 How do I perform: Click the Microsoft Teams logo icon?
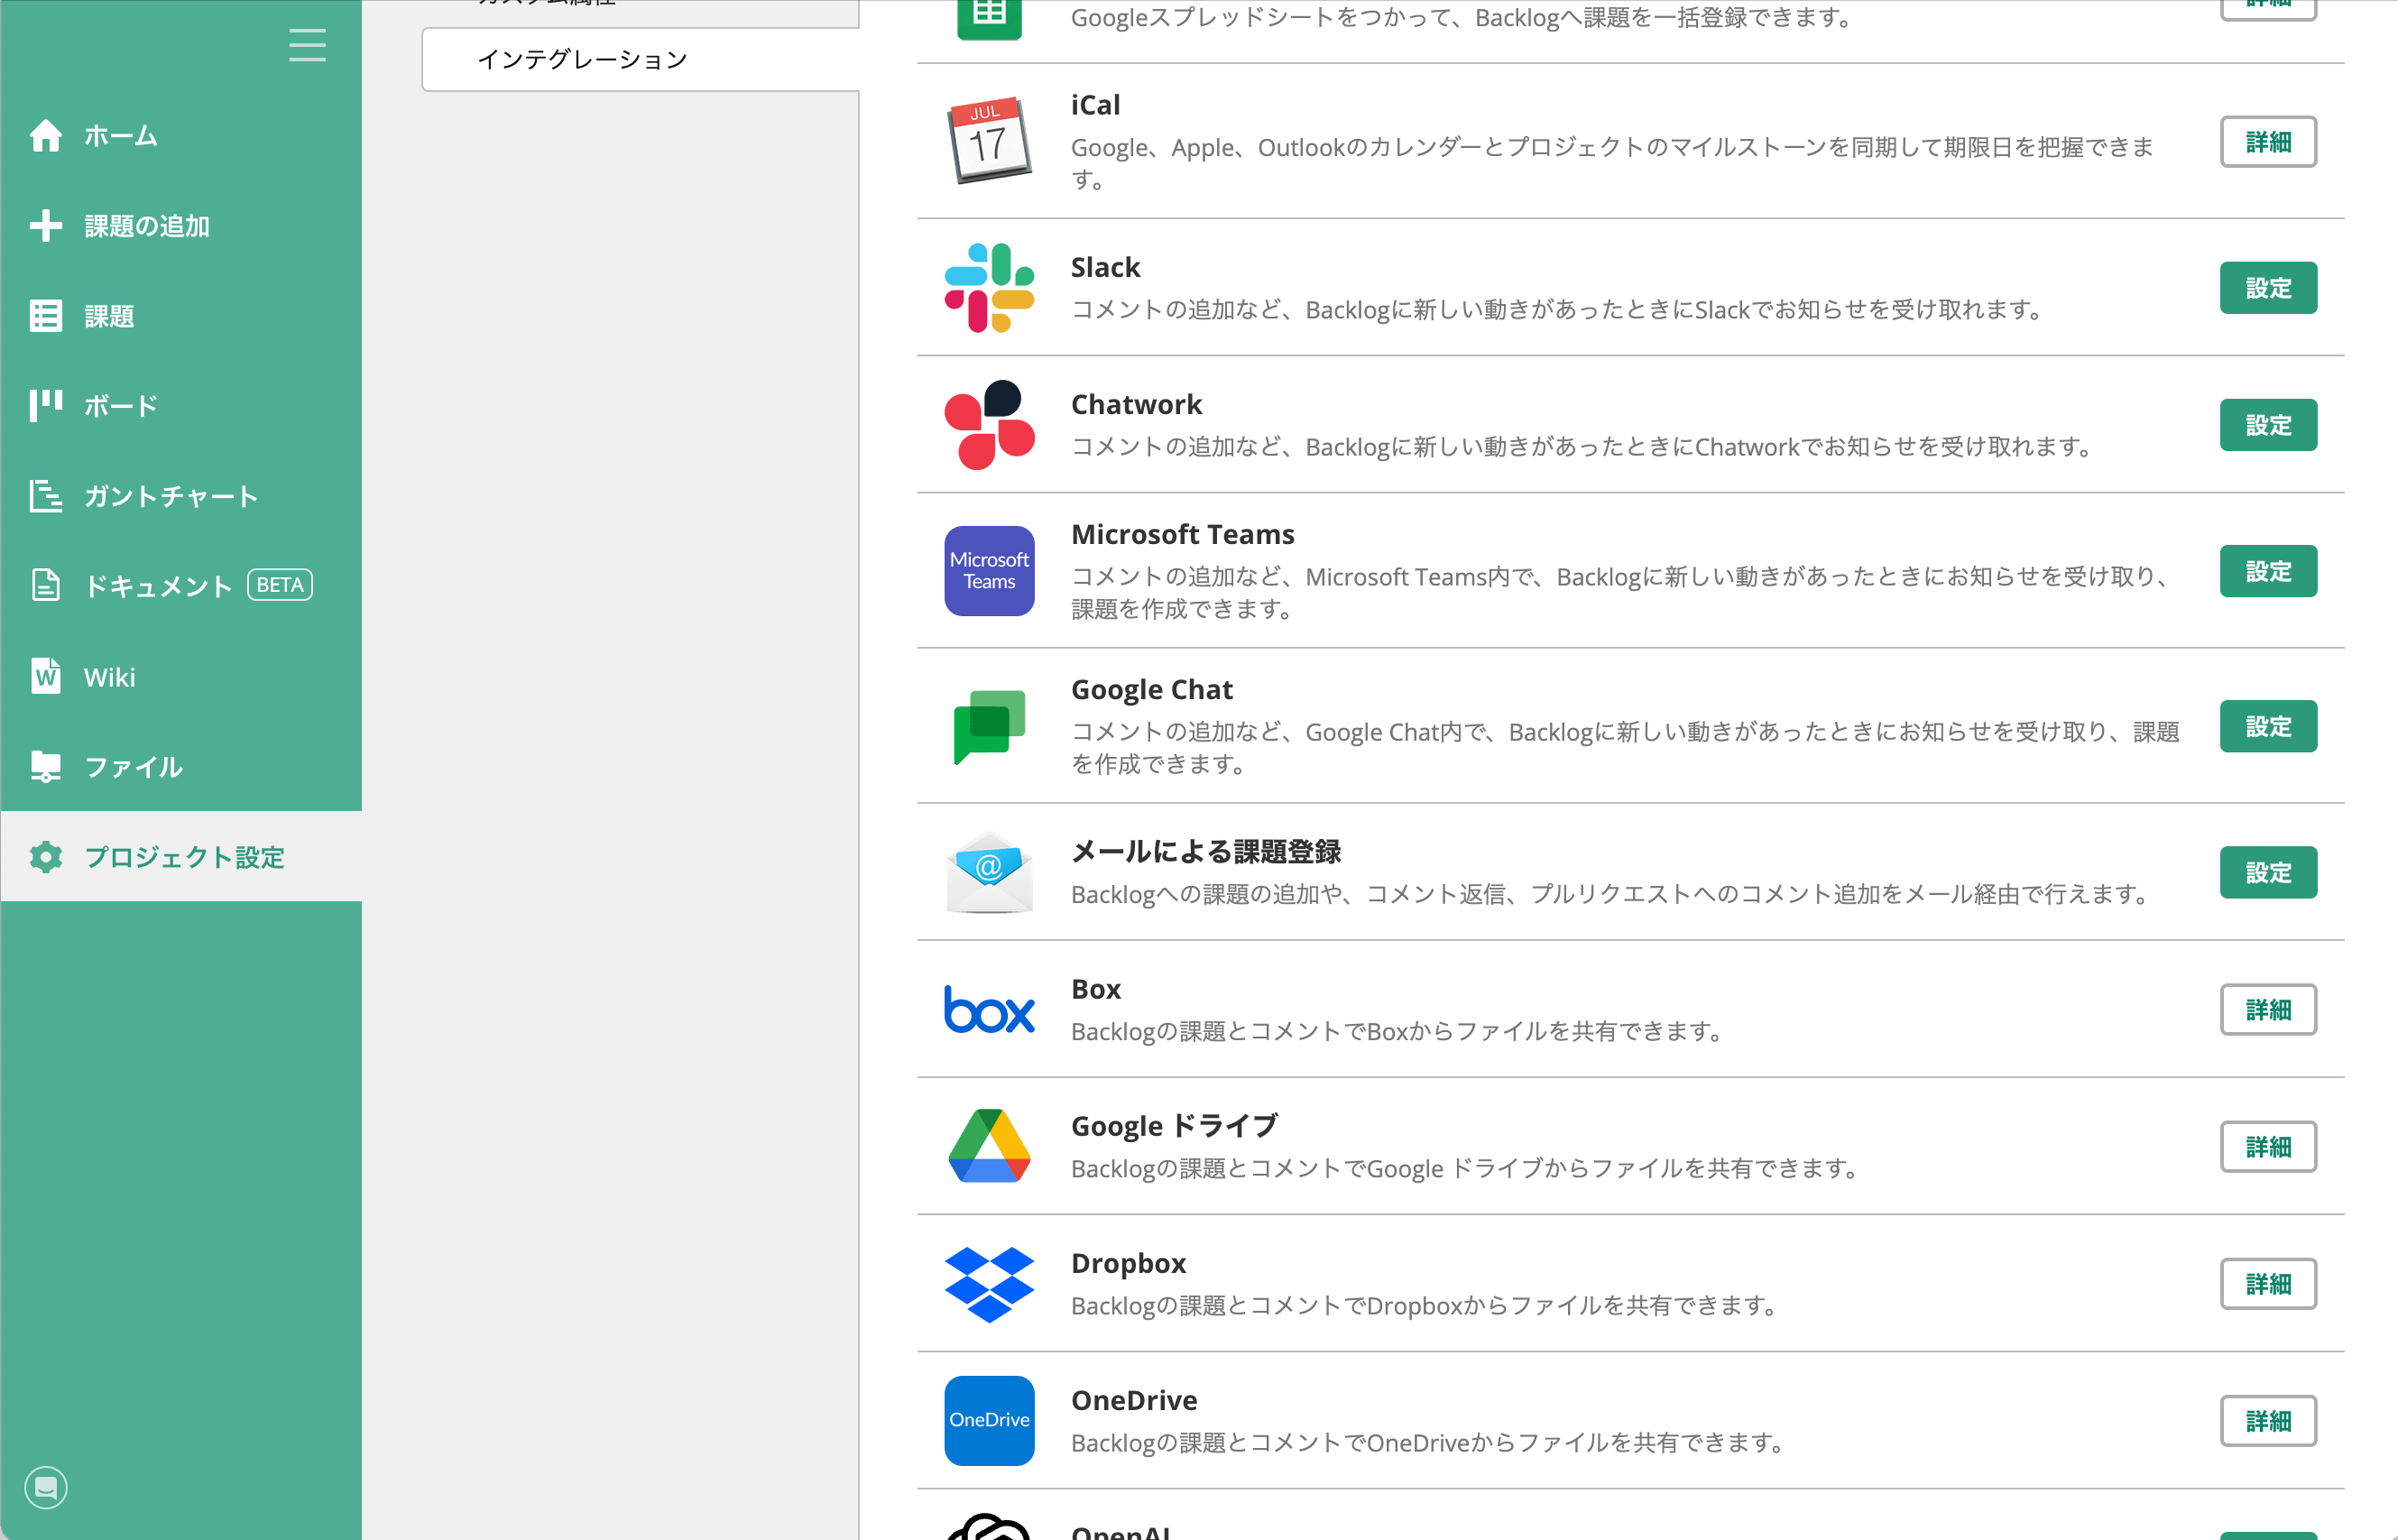coord(989,571)
